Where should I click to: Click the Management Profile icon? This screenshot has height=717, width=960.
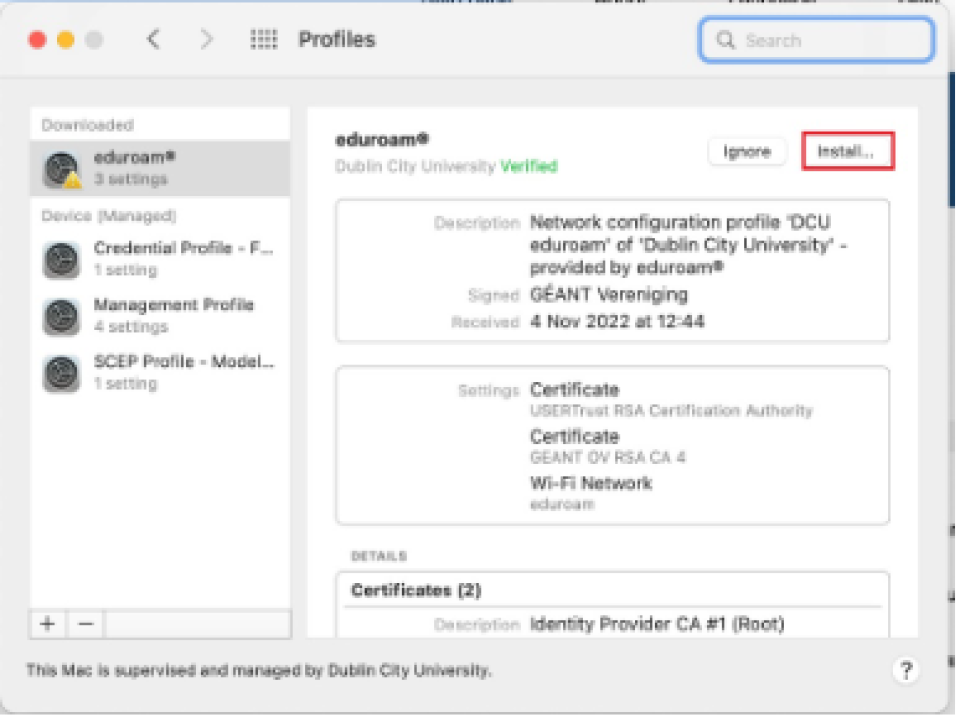coord(61,317)
